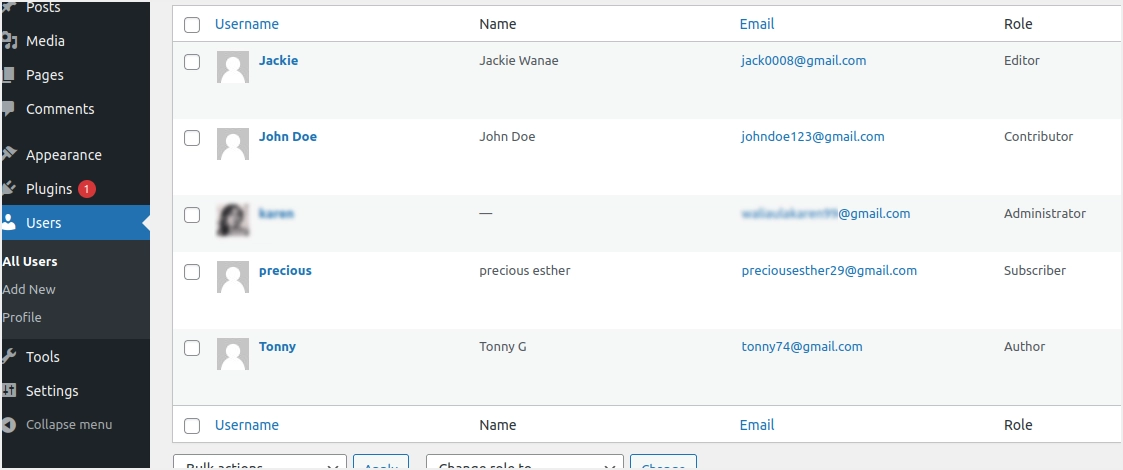Select the checkbox for user Jackie

pos(192,62)
